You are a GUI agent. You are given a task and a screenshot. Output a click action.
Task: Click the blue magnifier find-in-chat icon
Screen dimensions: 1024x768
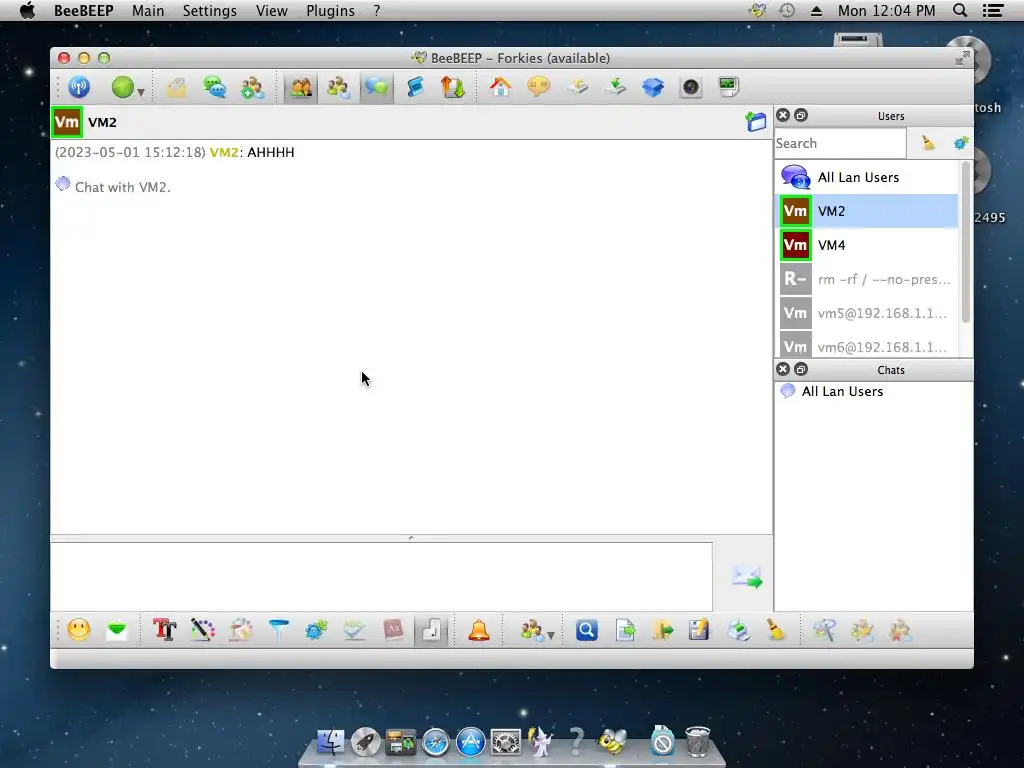point(586,630)
